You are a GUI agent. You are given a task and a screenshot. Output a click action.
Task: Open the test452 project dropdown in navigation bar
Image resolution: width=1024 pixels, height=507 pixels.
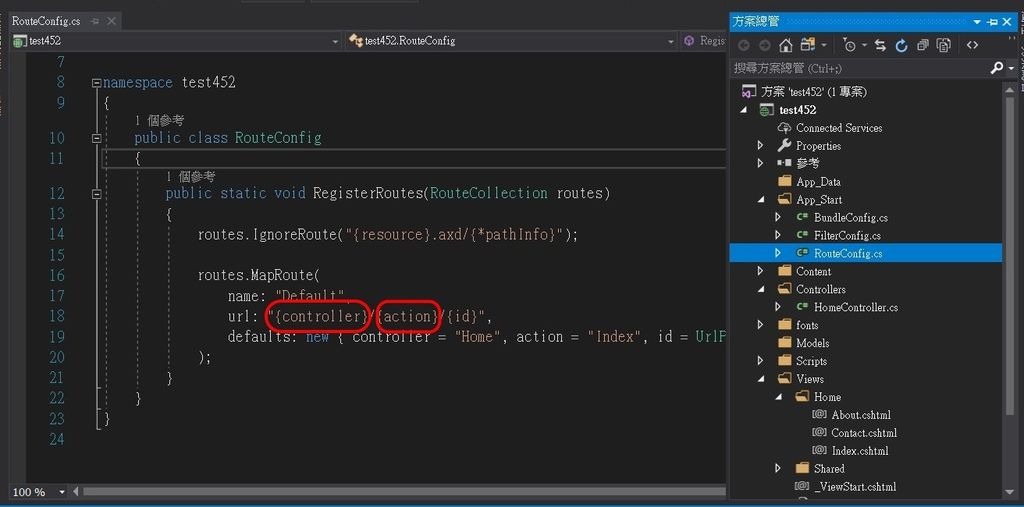335,41
